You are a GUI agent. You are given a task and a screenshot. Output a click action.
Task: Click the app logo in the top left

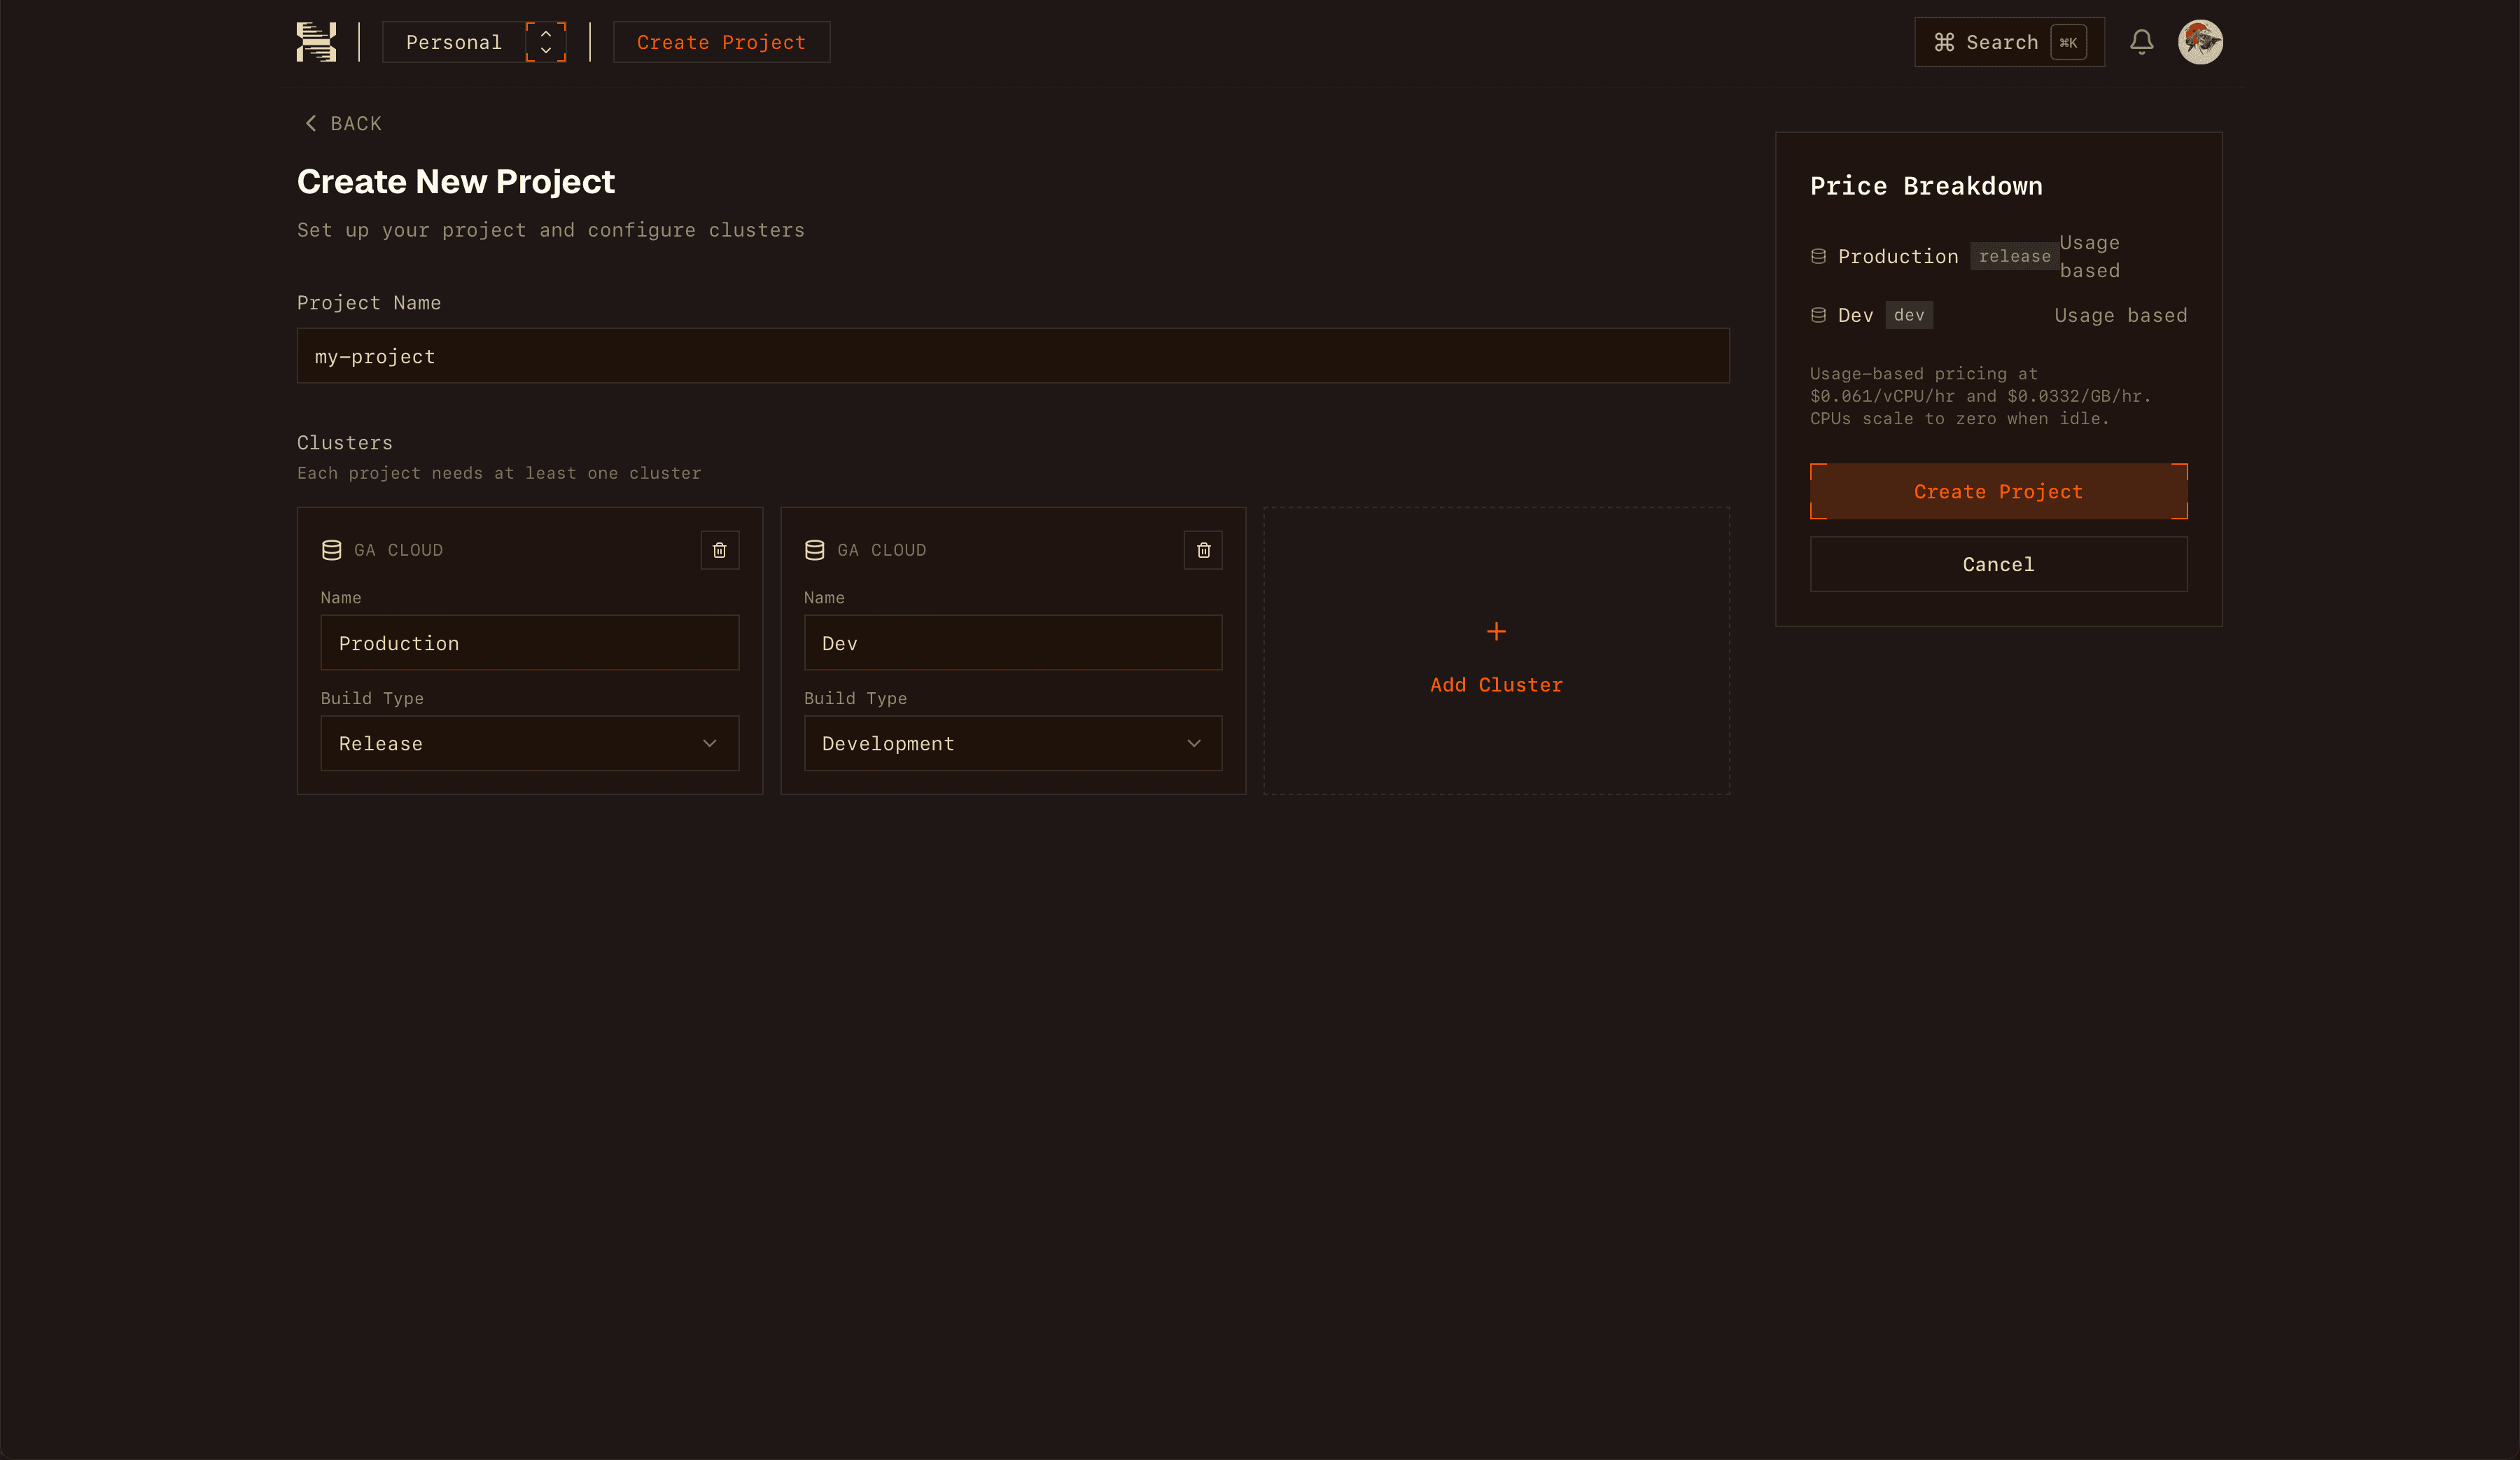pos(316,41)
